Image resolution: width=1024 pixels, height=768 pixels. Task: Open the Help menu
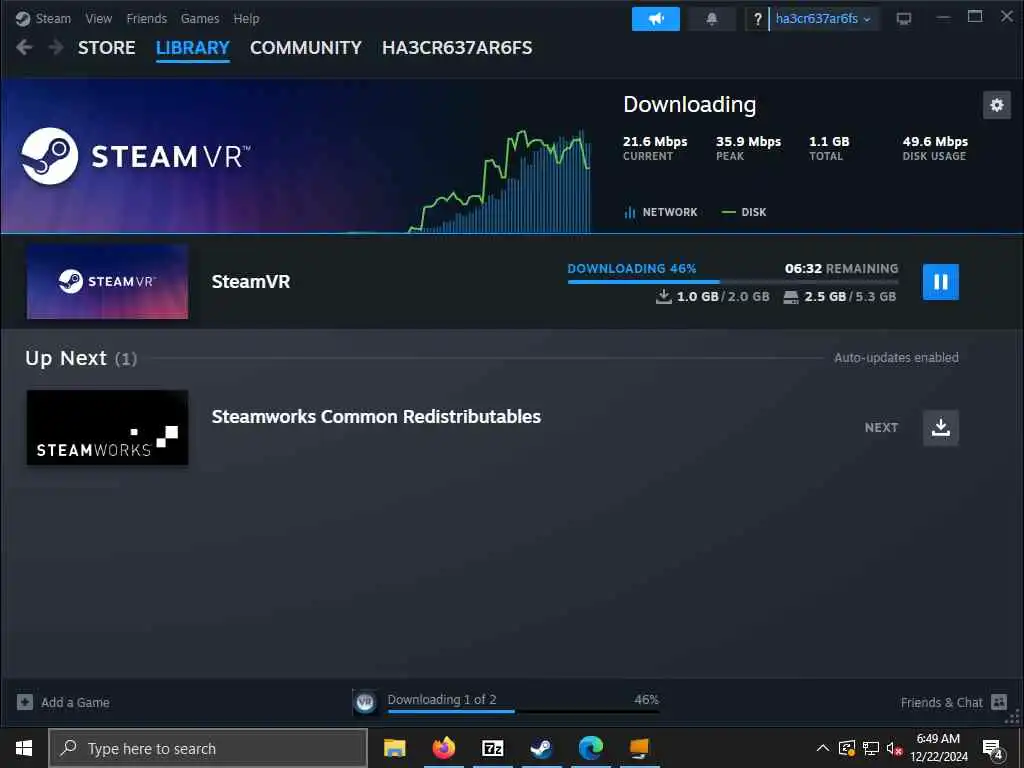pyautogui.click(x=246, y=18)
